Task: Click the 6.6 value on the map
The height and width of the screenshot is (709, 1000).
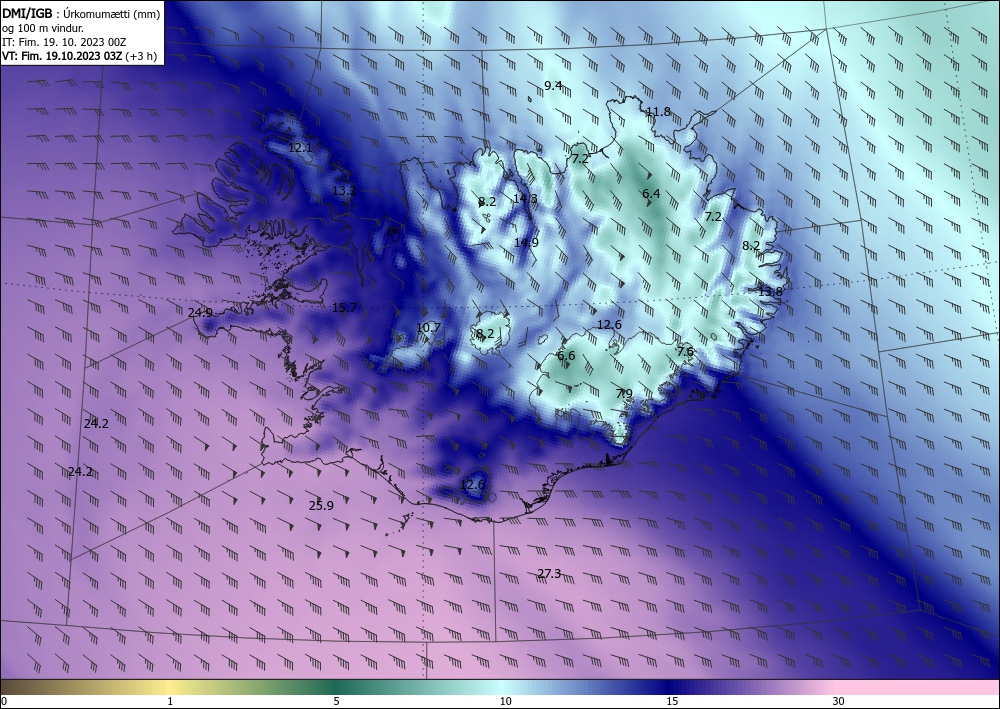Action: click(566, 356)
